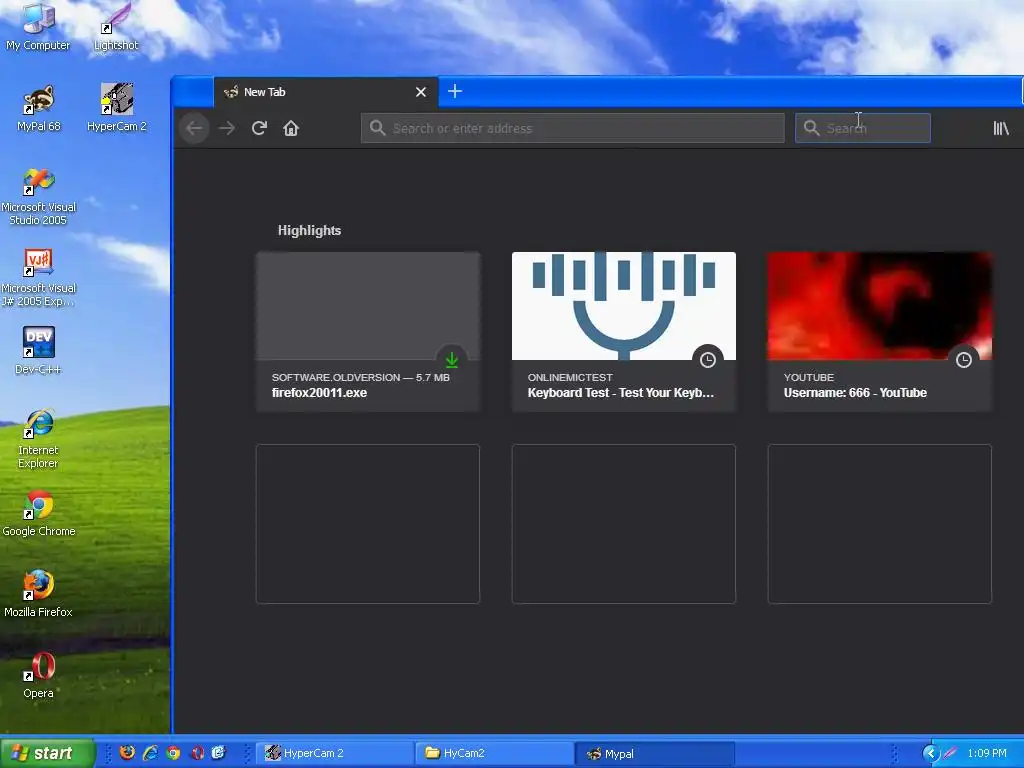The width and height of the screenshot is (1024, 768).
Task: Open the browser home page
Action: click(291, 128)
